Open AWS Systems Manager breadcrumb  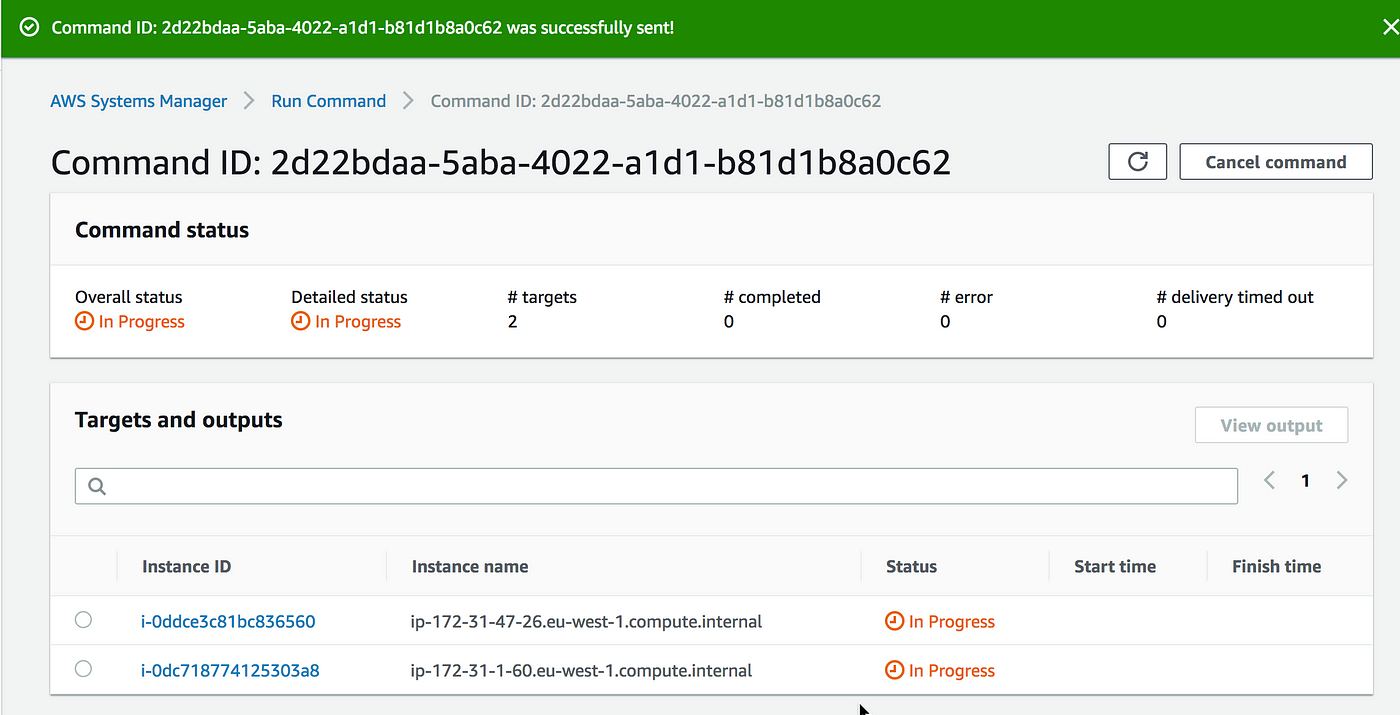coord(139,101)
